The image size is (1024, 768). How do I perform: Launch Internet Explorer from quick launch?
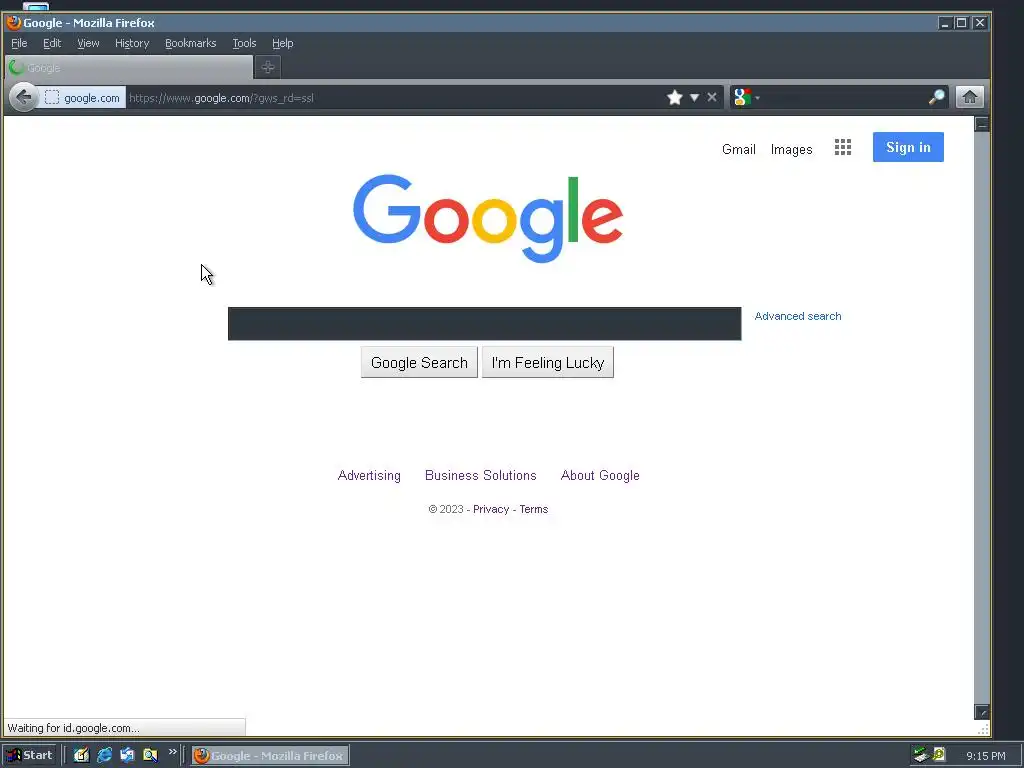click(x=104, y=755)
